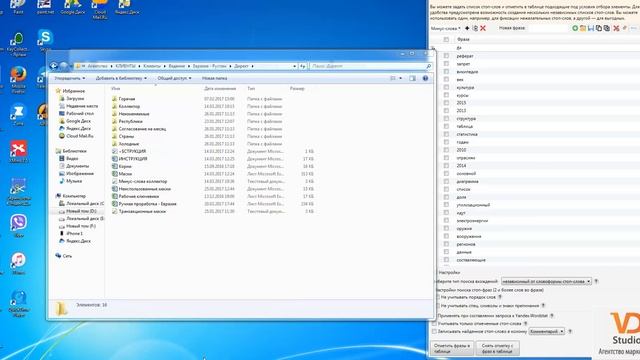Select iPhone 1 device in navigation pane

74,233
